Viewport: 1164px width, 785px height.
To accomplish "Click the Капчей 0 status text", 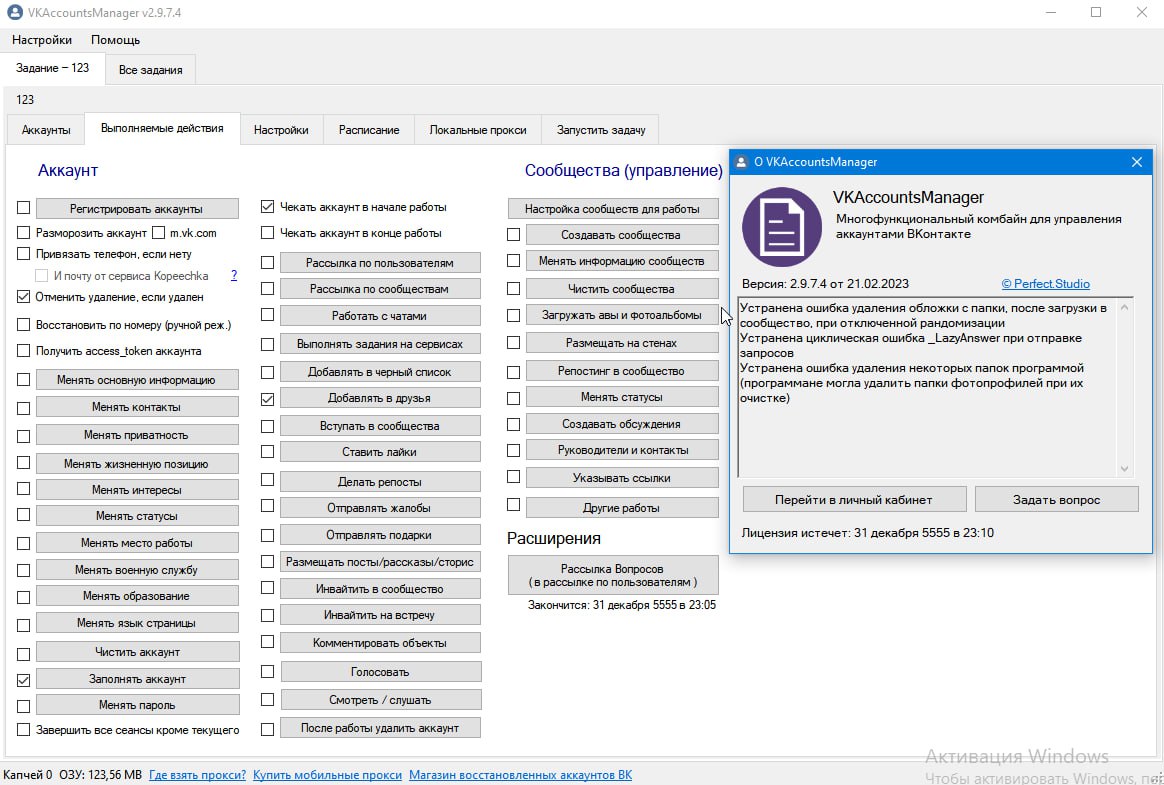I will [28, 775].
